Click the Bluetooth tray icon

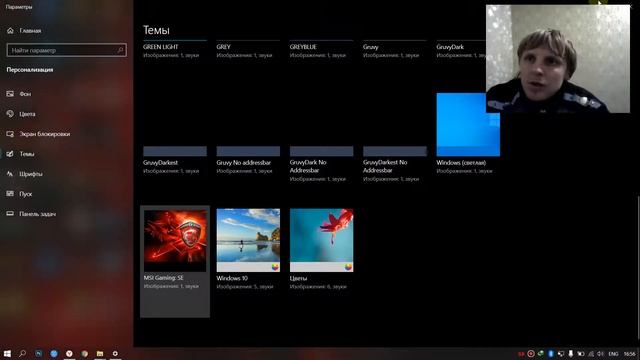[551, 354]
